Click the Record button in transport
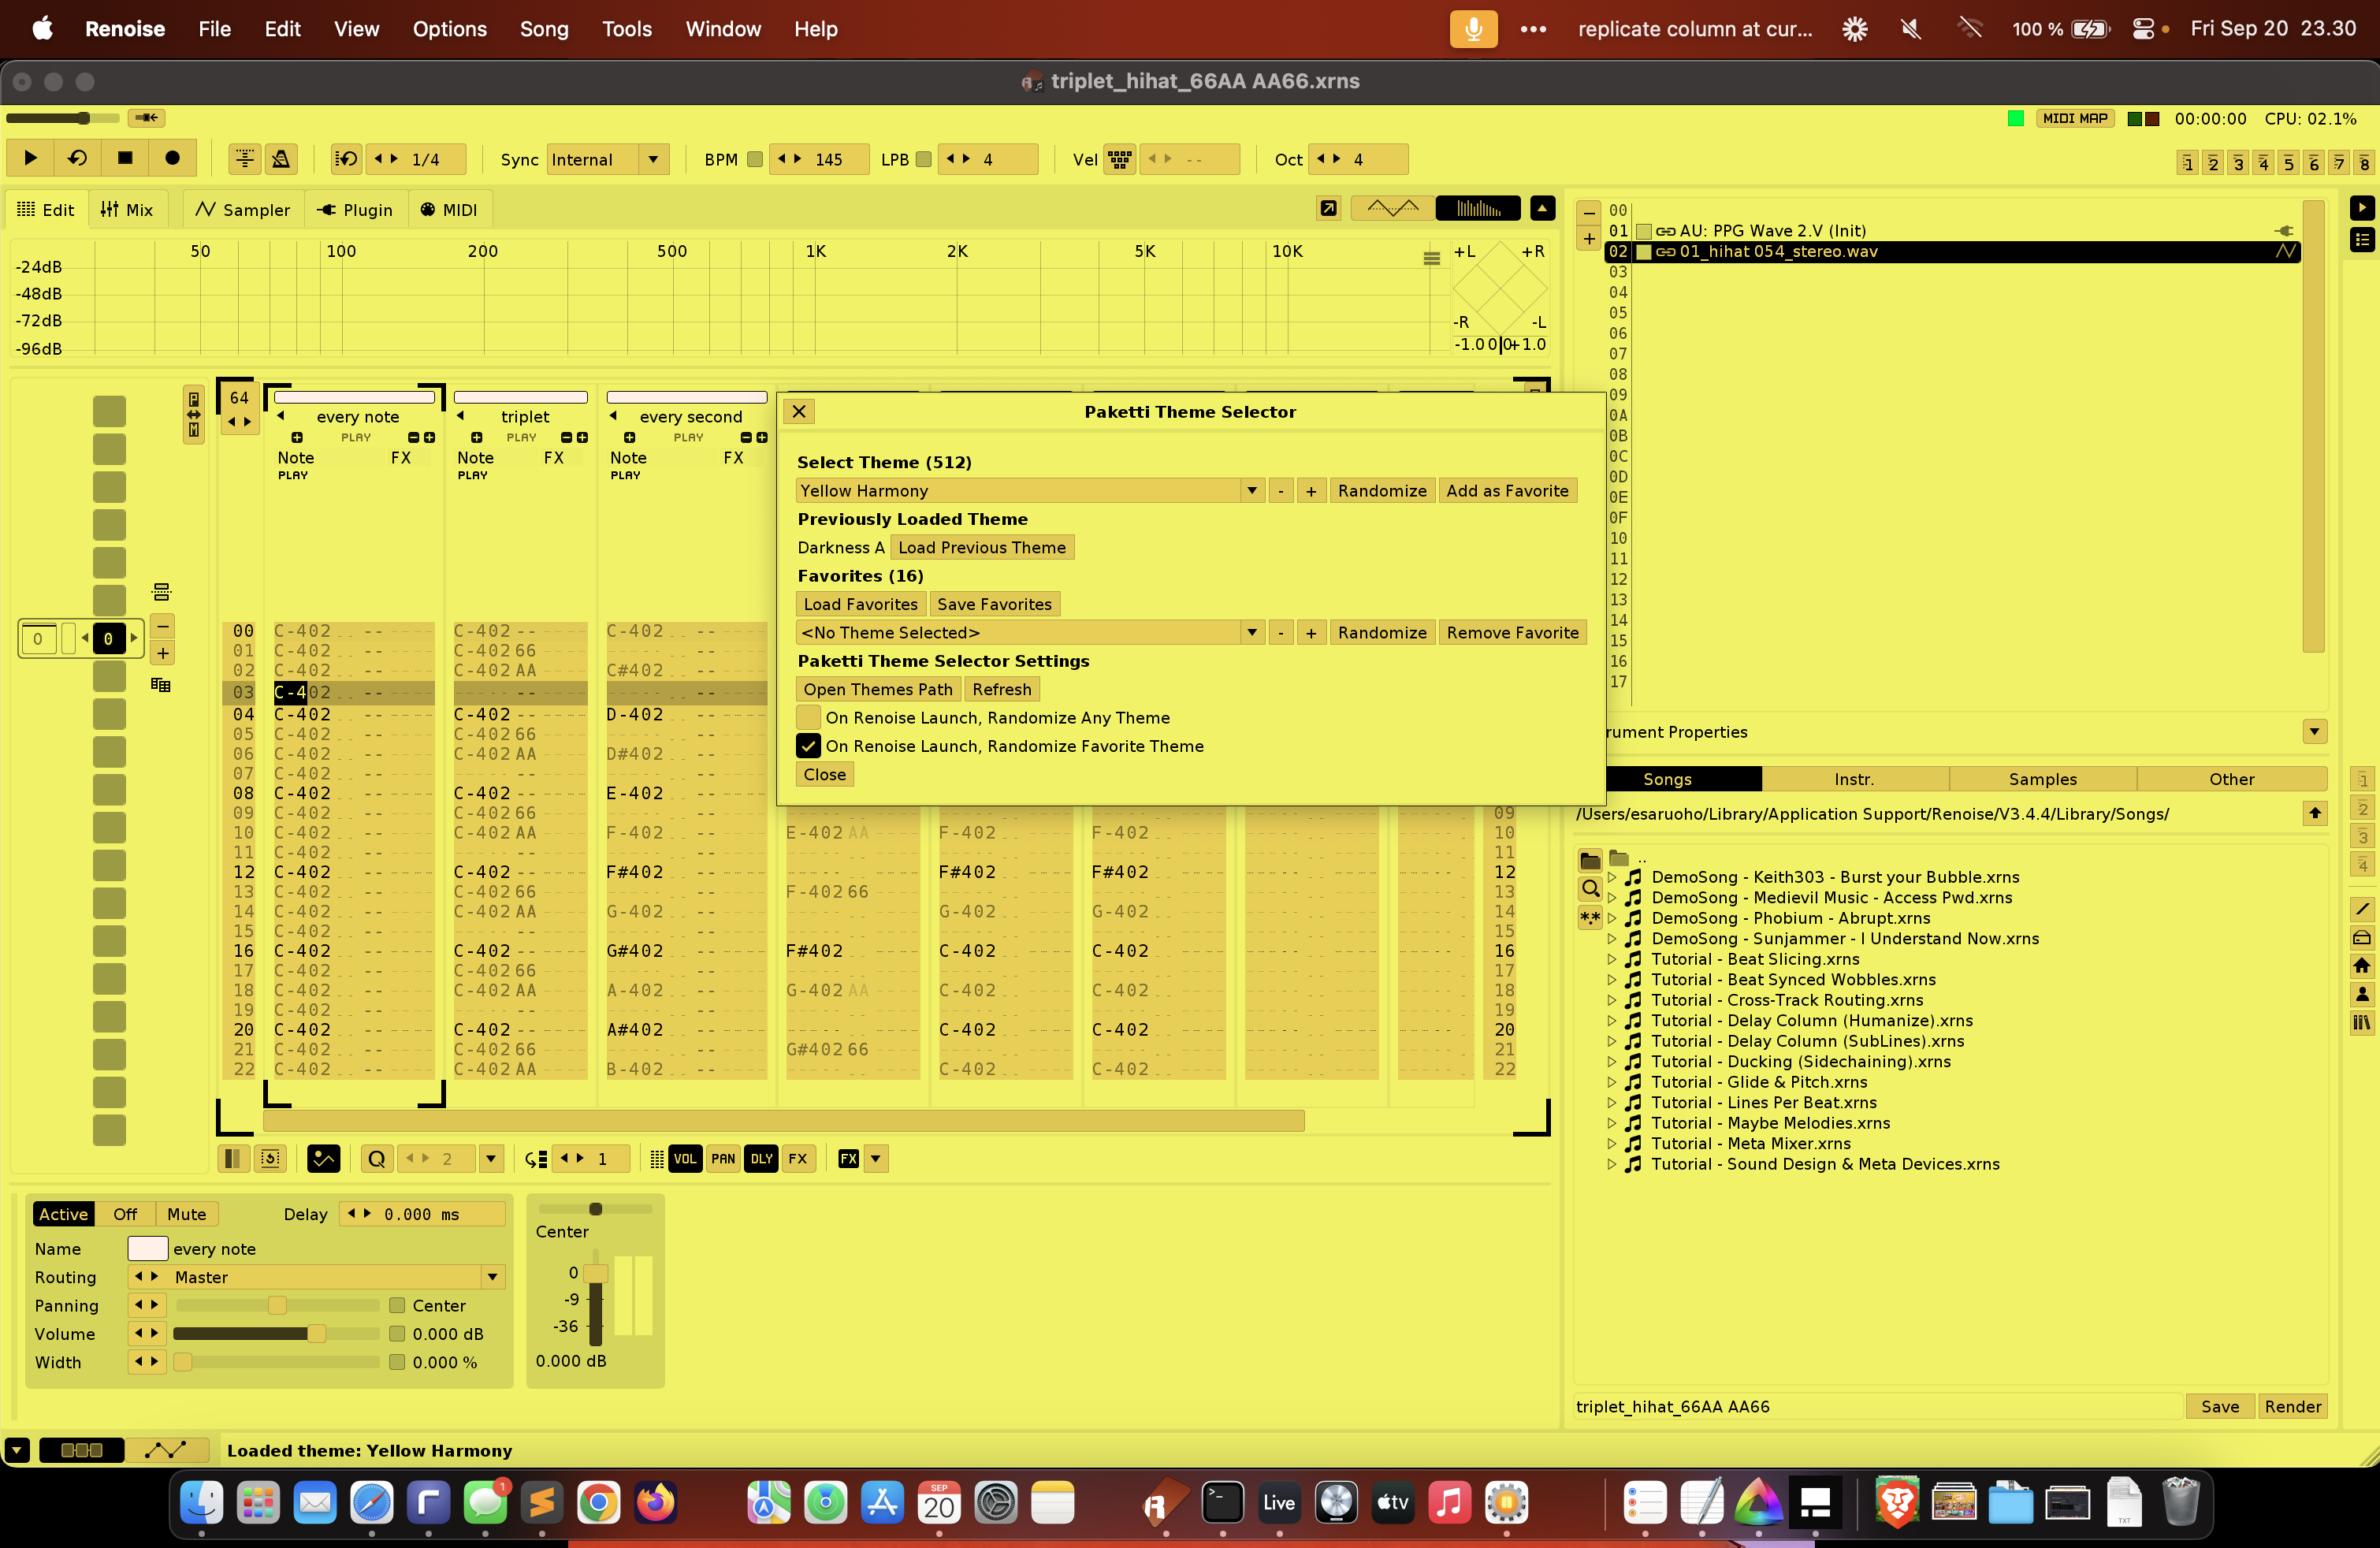Image resolution: width=2380 pixels, height=1548 pixels. point(172,158)
